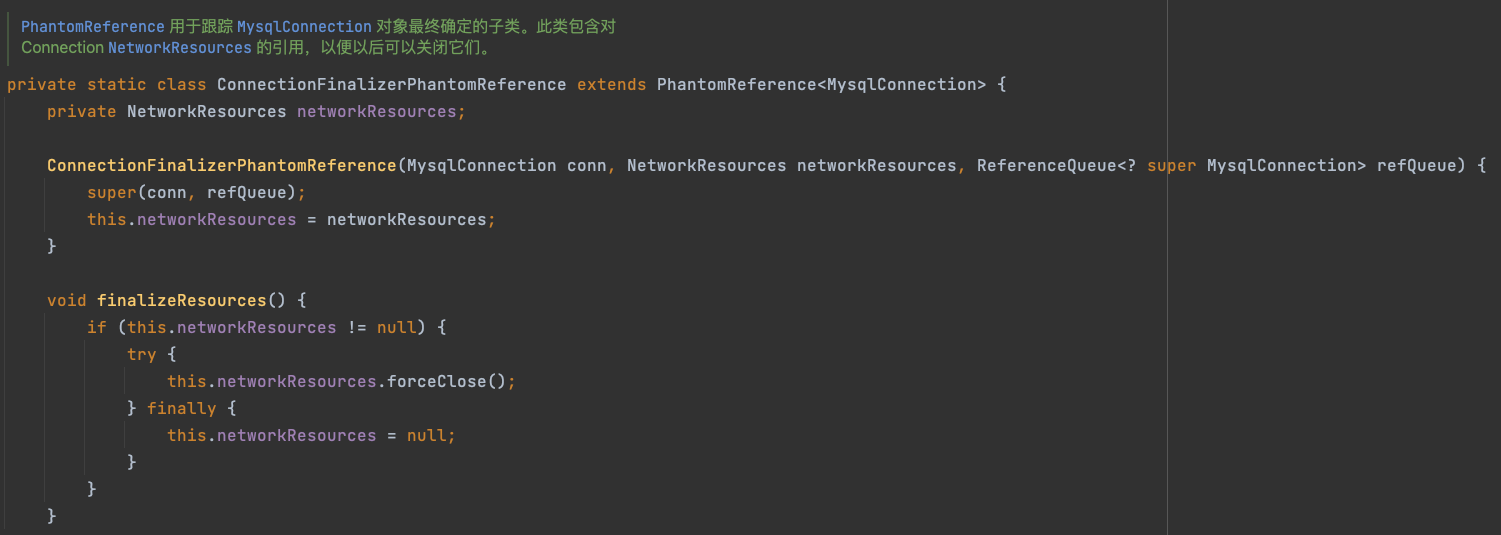Click the if keyword of the null check
The height and width of the screenshot is (535, 1501).
[96, 327]
